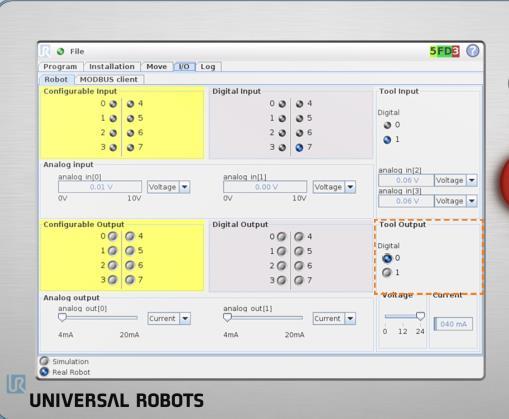Toggle Configurable Output 7
Image resolution: width=509 pixels, height=419 pixels.
130,280
